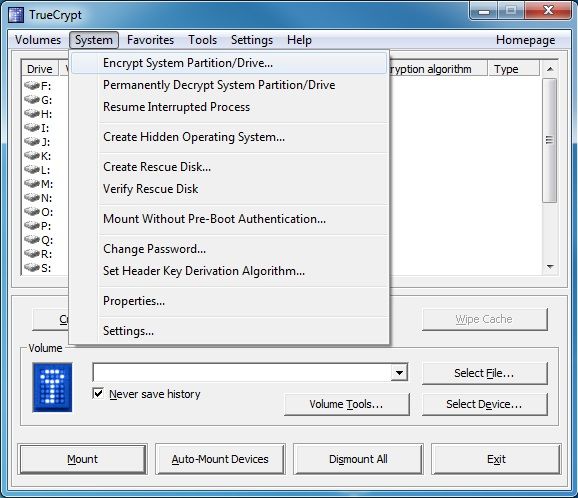Choose Set Header Key Derivation Algorithm
The width and height of the screenshot is (578, 498).
[229, 271]
